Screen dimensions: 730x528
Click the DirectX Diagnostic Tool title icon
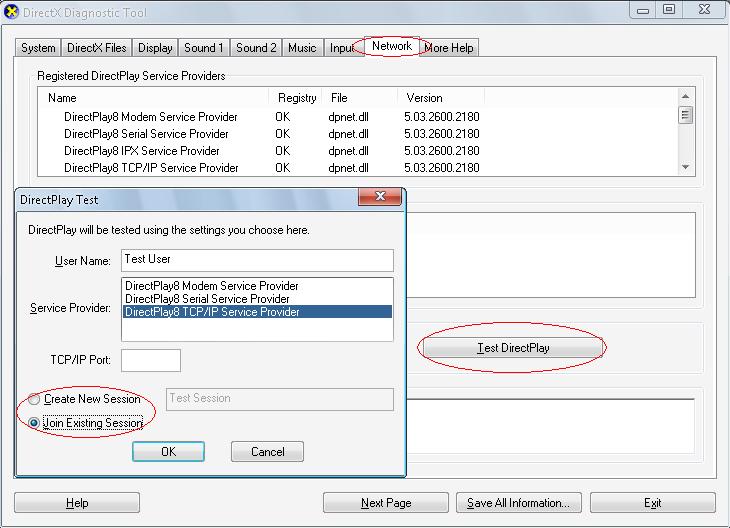coord(11,12)
